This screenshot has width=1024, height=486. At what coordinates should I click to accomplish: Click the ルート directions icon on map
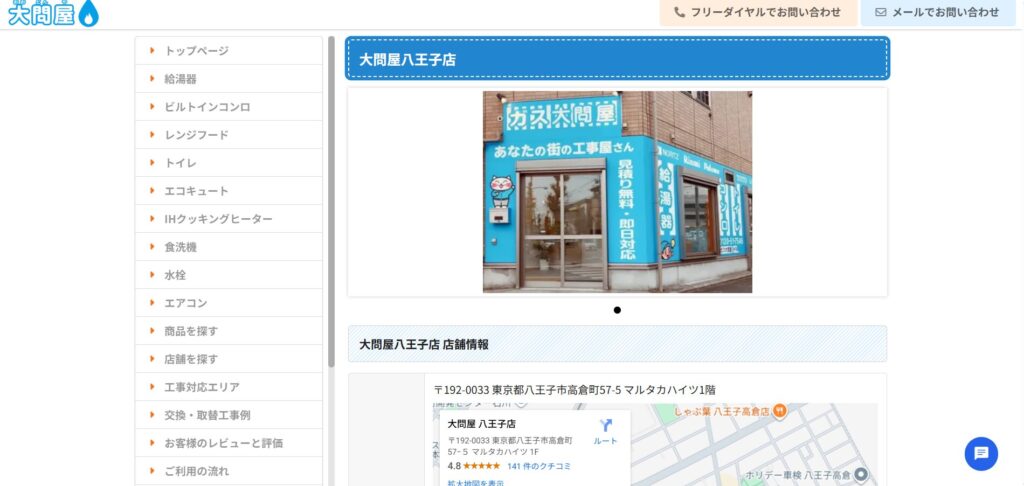click(x=605, y=426)
